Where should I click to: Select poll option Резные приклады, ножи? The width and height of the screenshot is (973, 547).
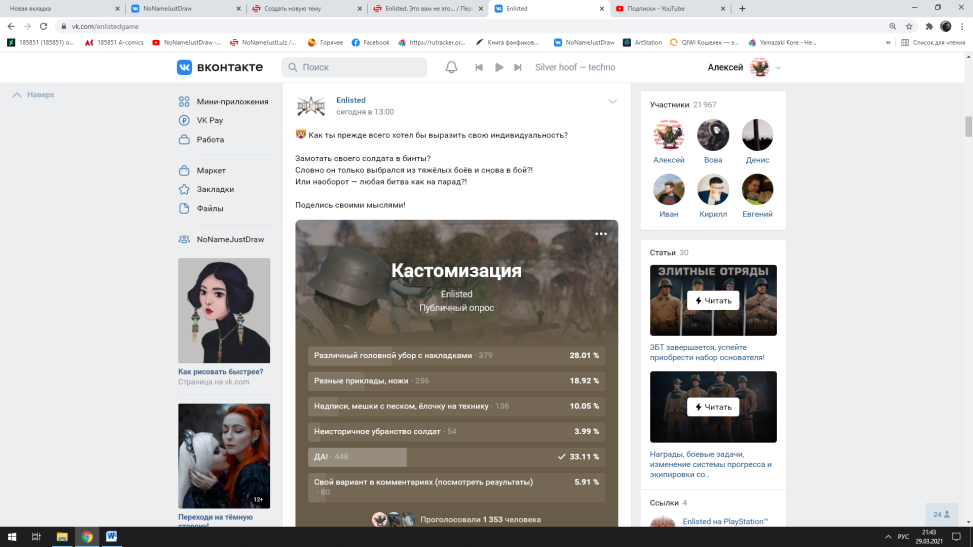click(x=456, y=381)
